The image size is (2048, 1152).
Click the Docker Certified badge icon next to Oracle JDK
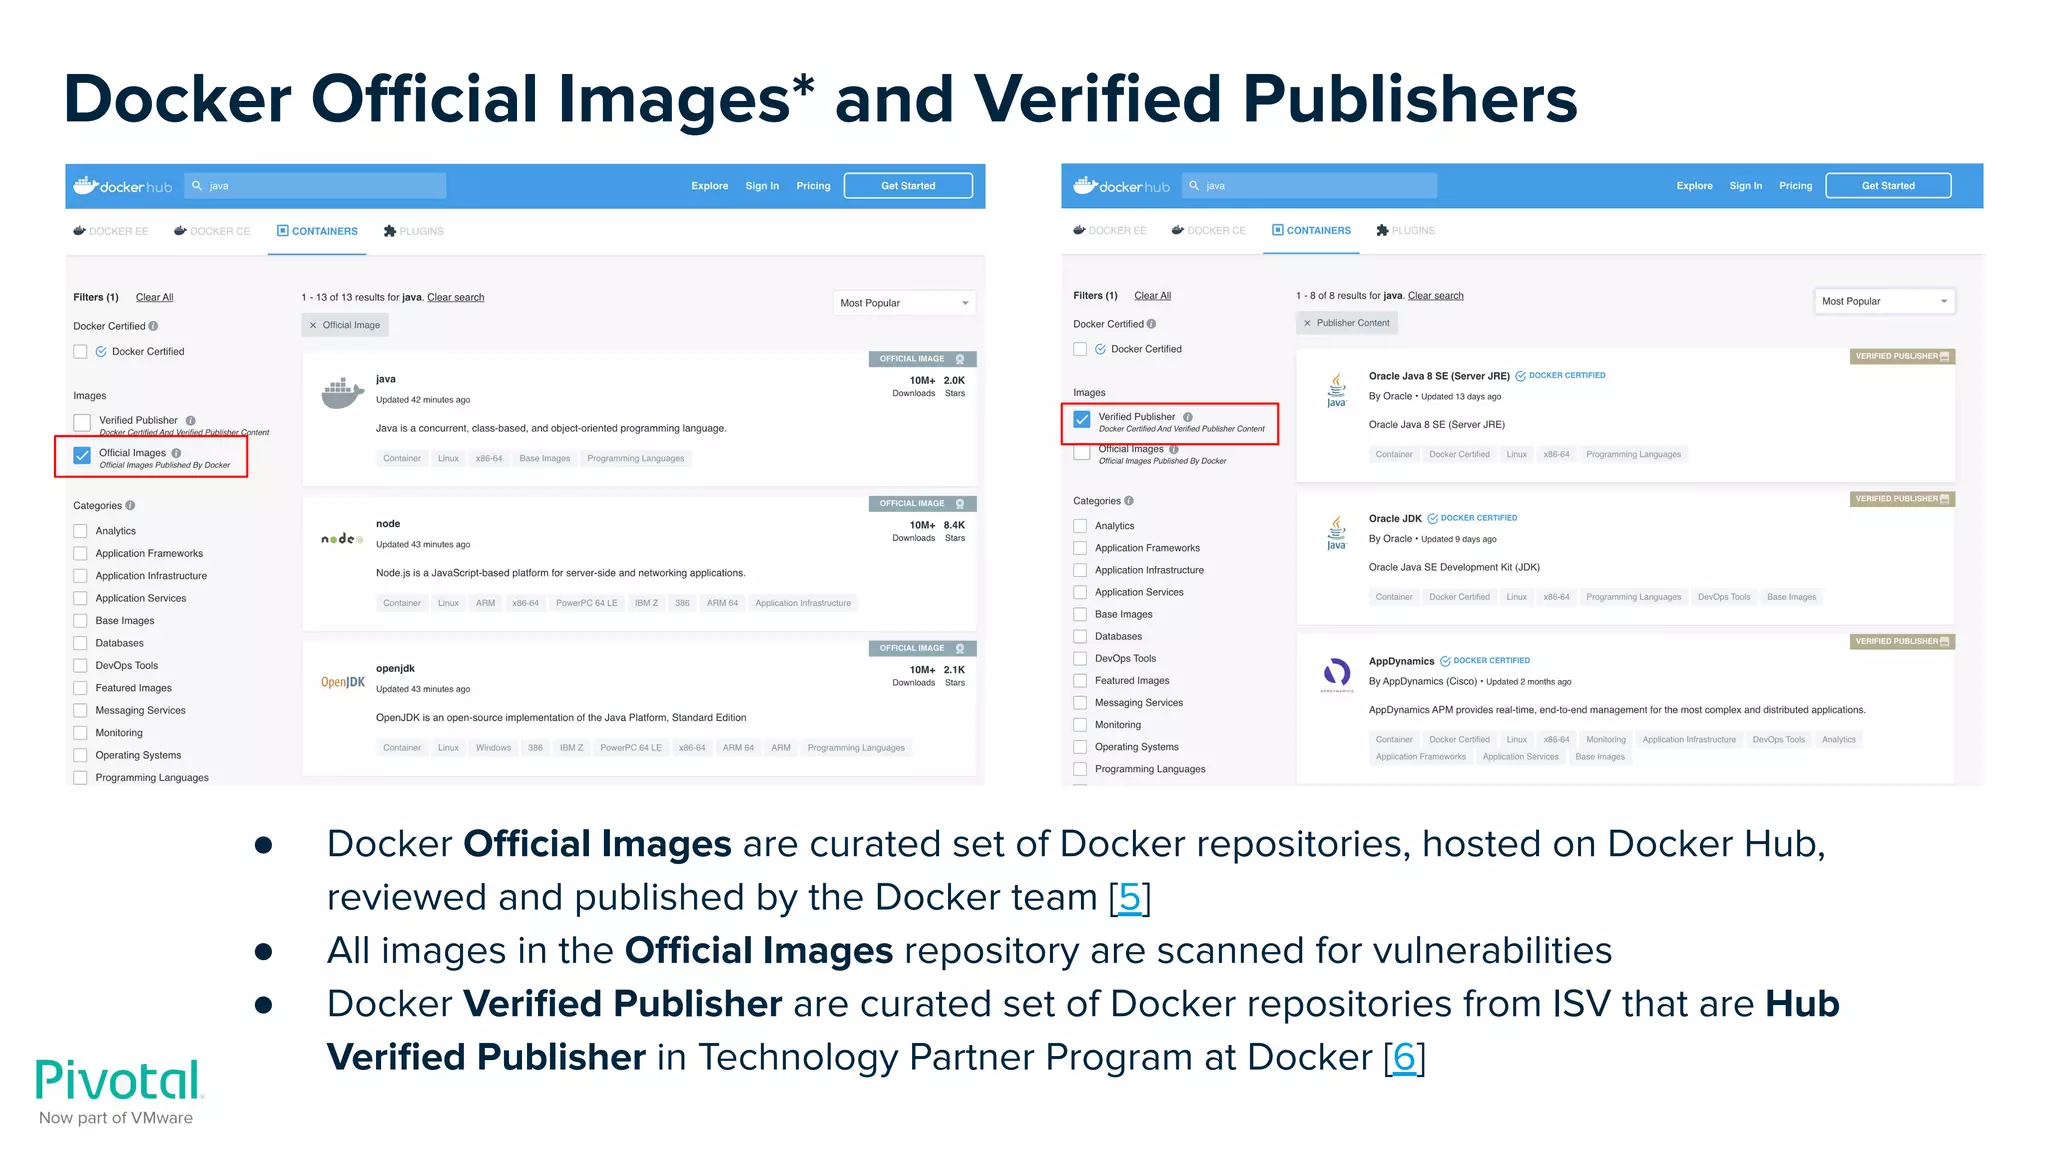[x=1432, y=518]
